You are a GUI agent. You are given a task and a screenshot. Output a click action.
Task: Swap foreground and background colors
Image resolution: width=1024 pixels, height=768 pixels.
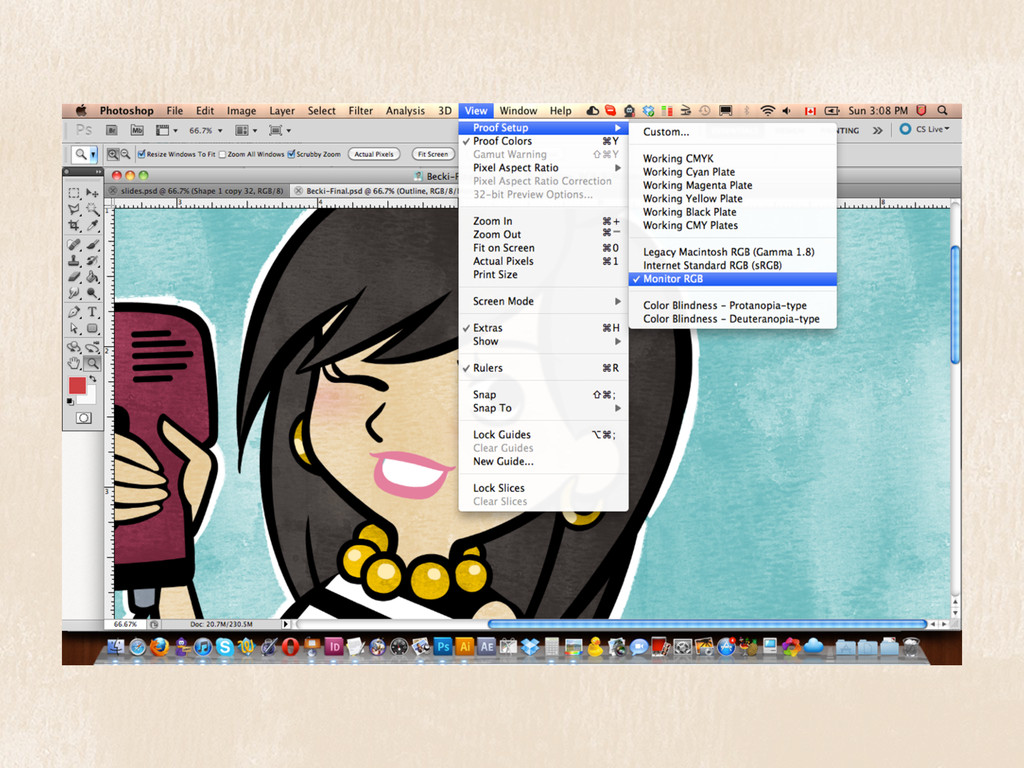pos(93,379)
